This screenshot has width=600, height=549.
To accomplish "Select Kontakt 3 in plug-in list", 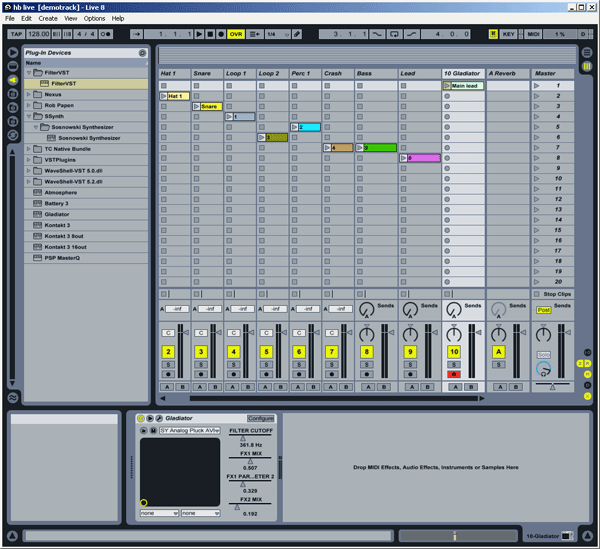I will (x=56, y=224).
